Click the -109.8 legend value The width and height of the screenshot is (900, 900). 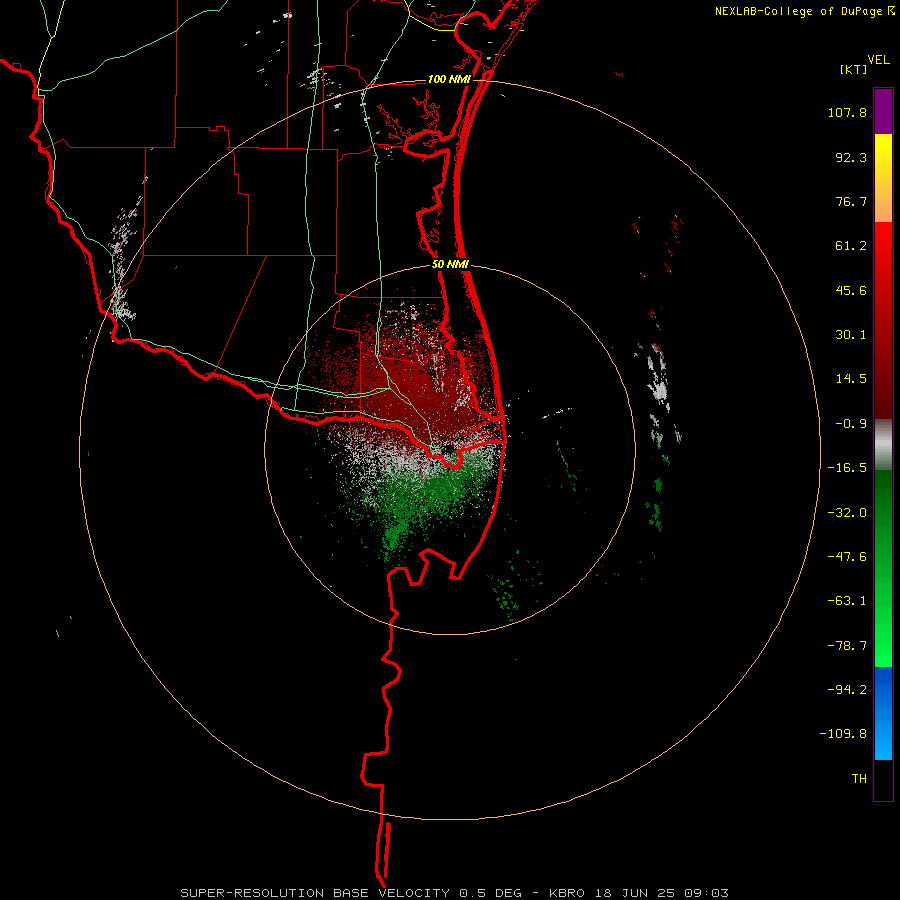[x=843, y=734]
